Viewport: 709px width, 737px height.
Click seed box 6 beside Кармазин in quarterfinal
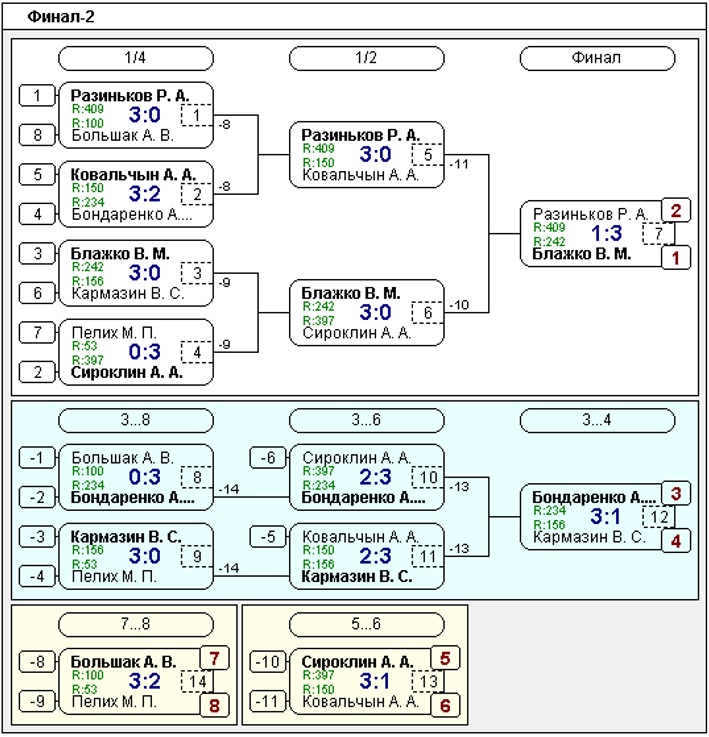pyautogui.click(x=37, y=293)
